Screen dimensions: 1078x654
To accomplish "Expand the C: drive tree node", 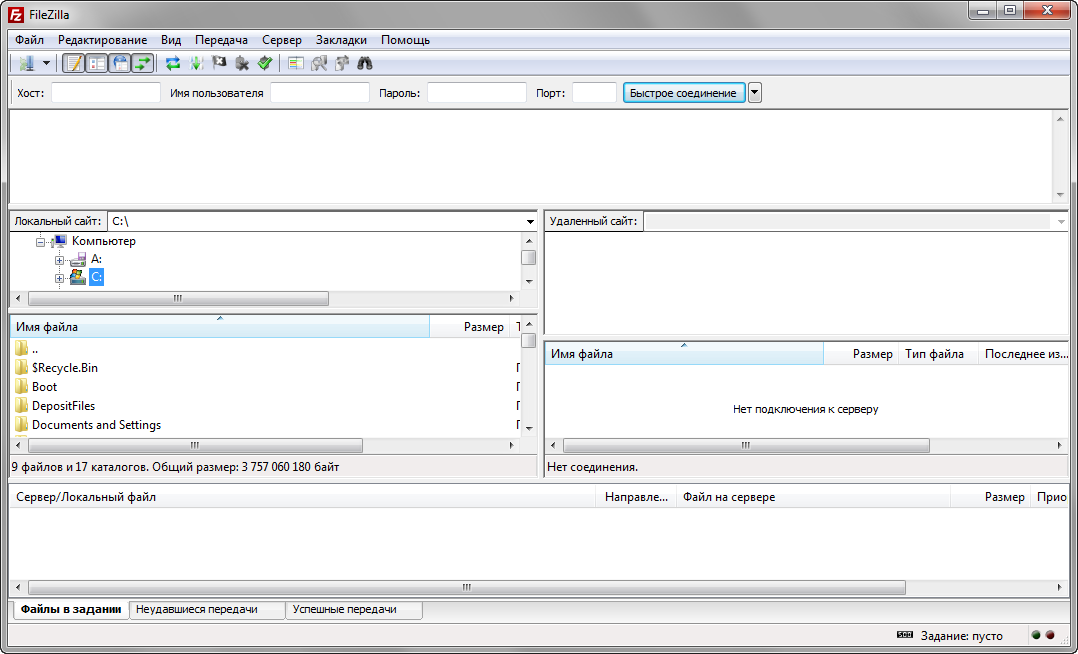I will pos(59,279).
